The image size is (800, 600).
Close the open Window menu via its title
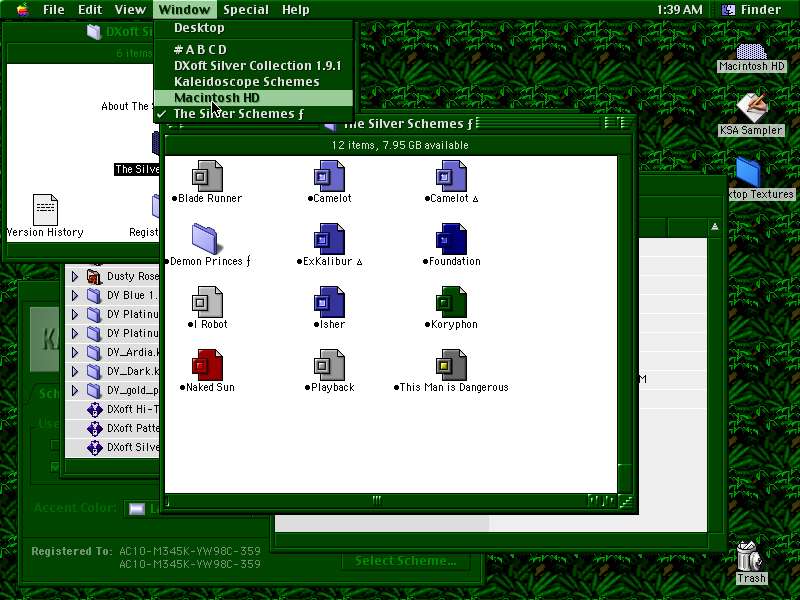184,10
